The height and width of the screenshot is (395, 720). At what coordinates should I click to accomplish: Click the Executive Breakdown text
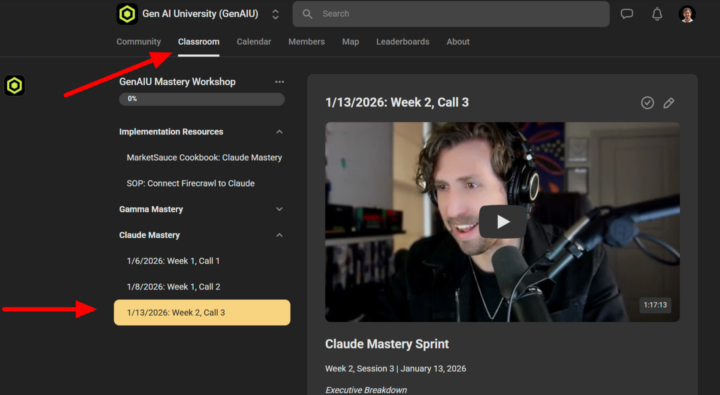(366, 390)
